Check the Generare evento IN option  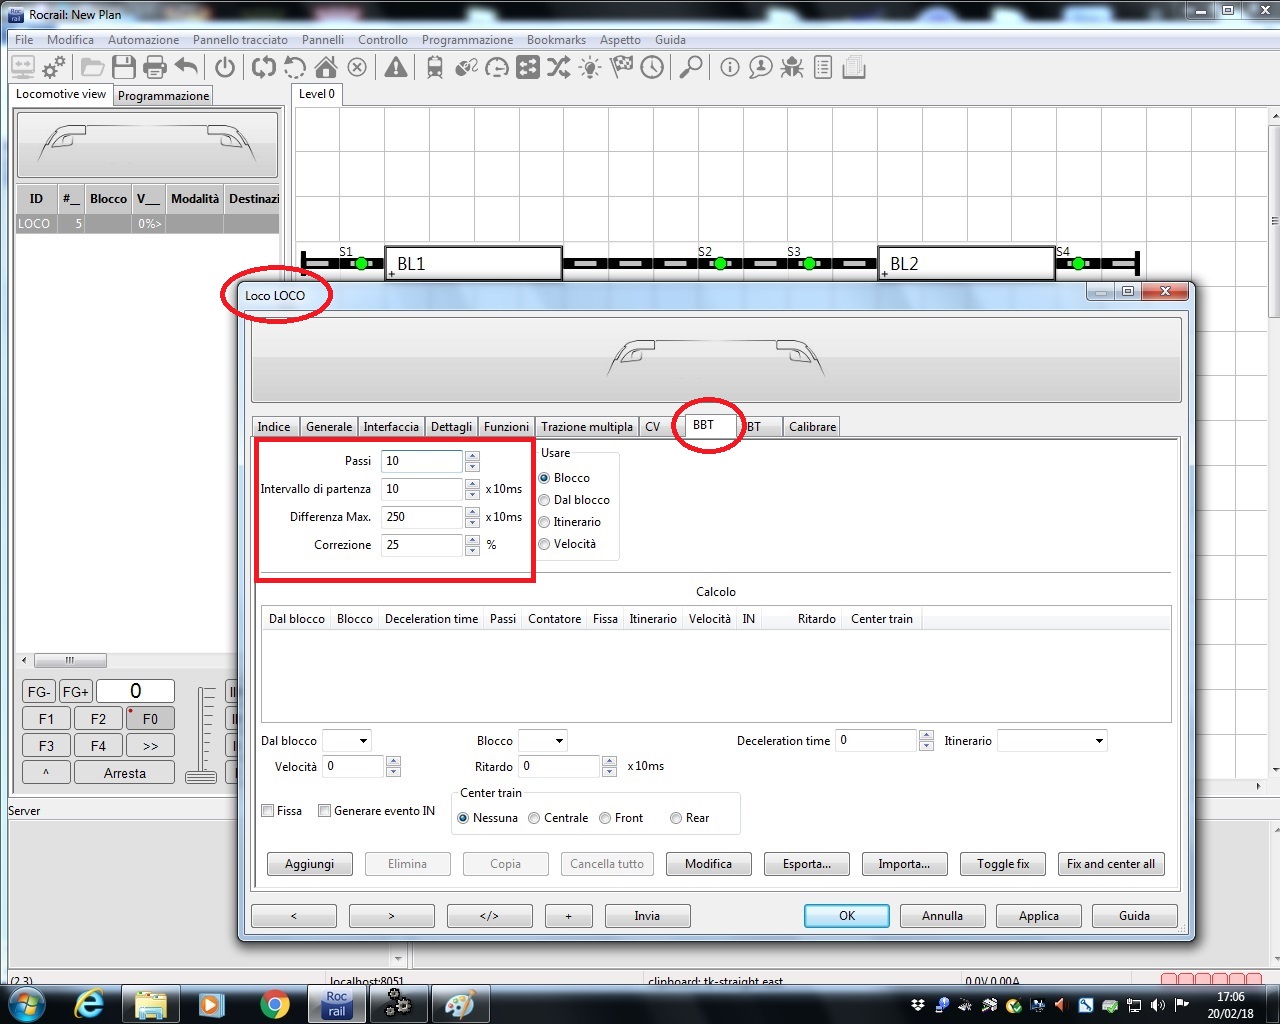(x=325, y=811)
